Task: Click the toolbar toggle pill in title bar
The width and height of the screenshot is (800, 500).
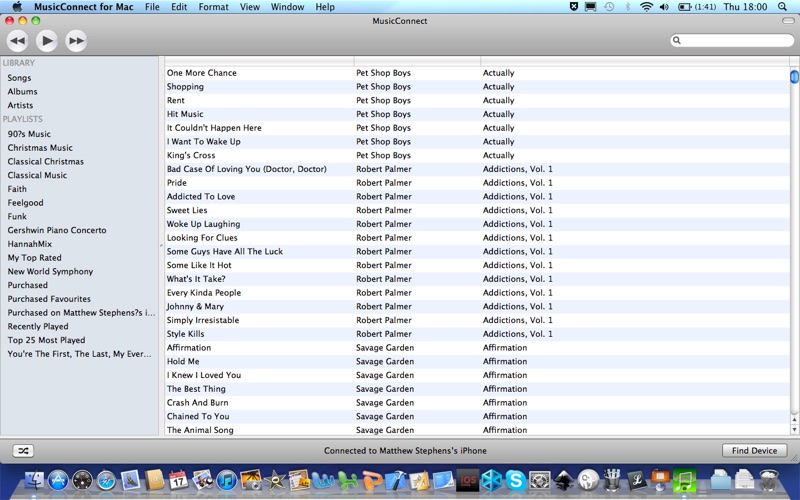Action: tap(788, 21)
